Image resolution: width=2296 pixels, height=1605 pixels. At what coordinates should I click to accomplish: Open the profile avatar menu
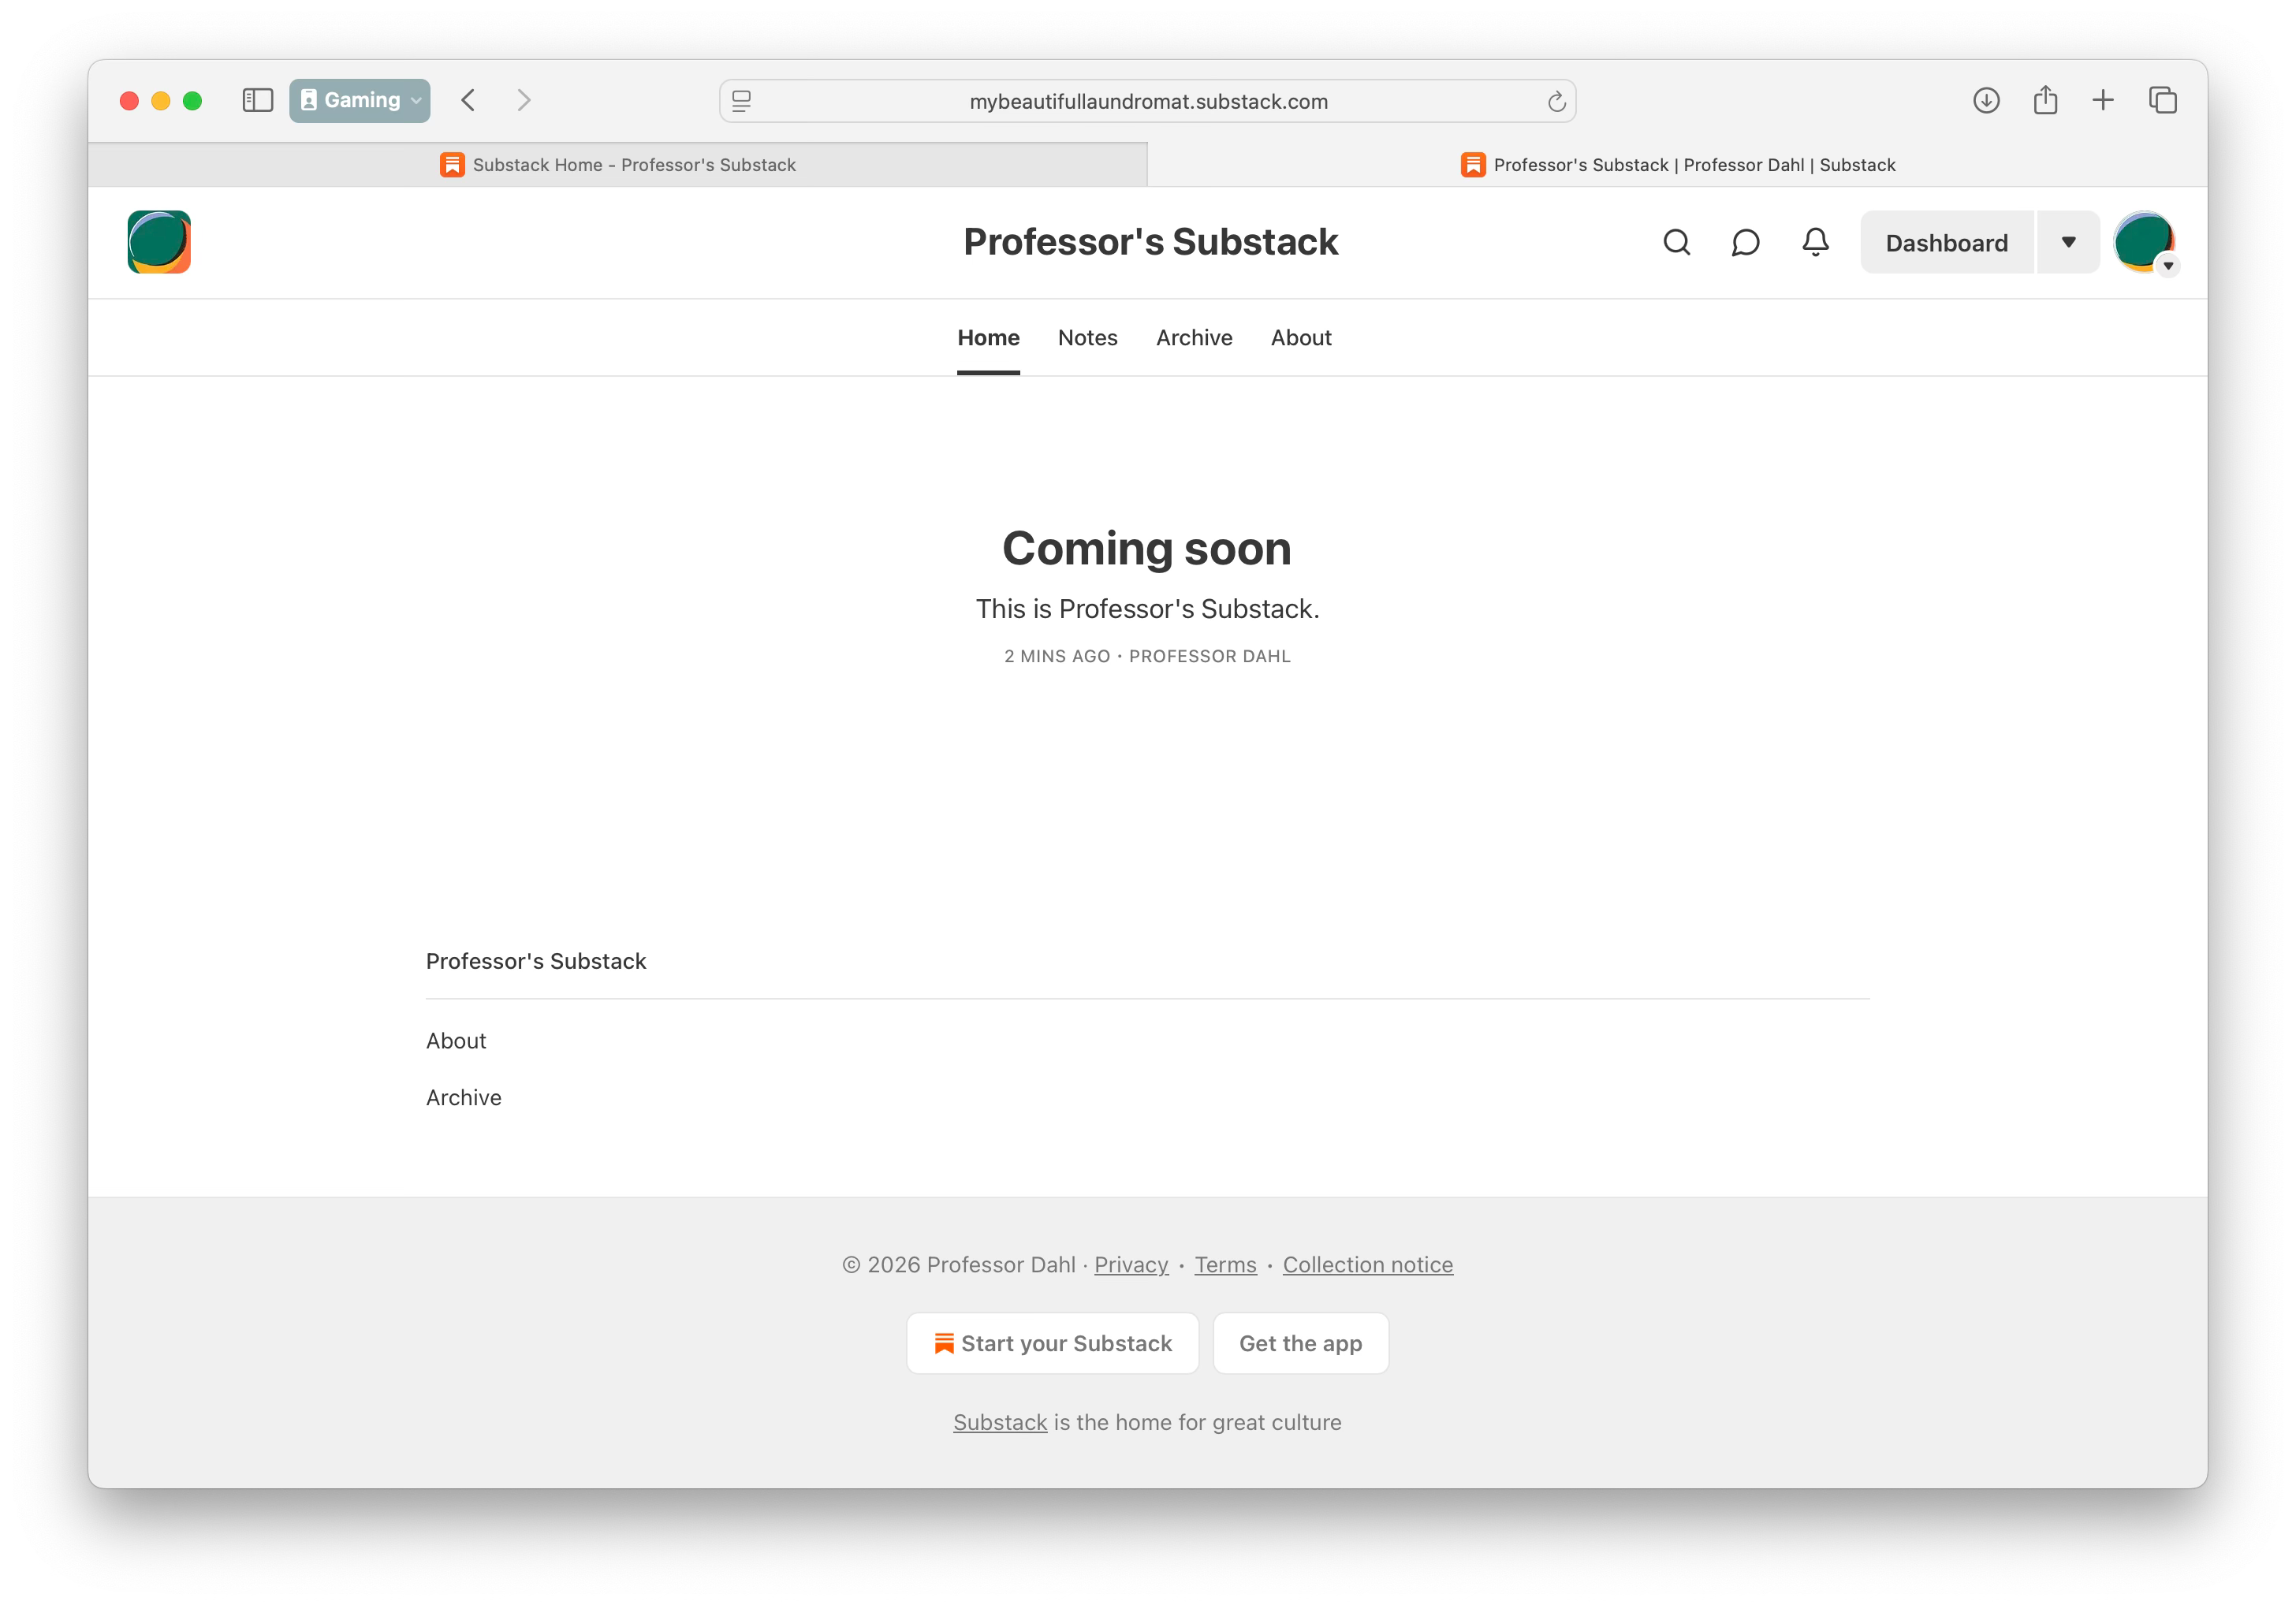(2143, 243)
